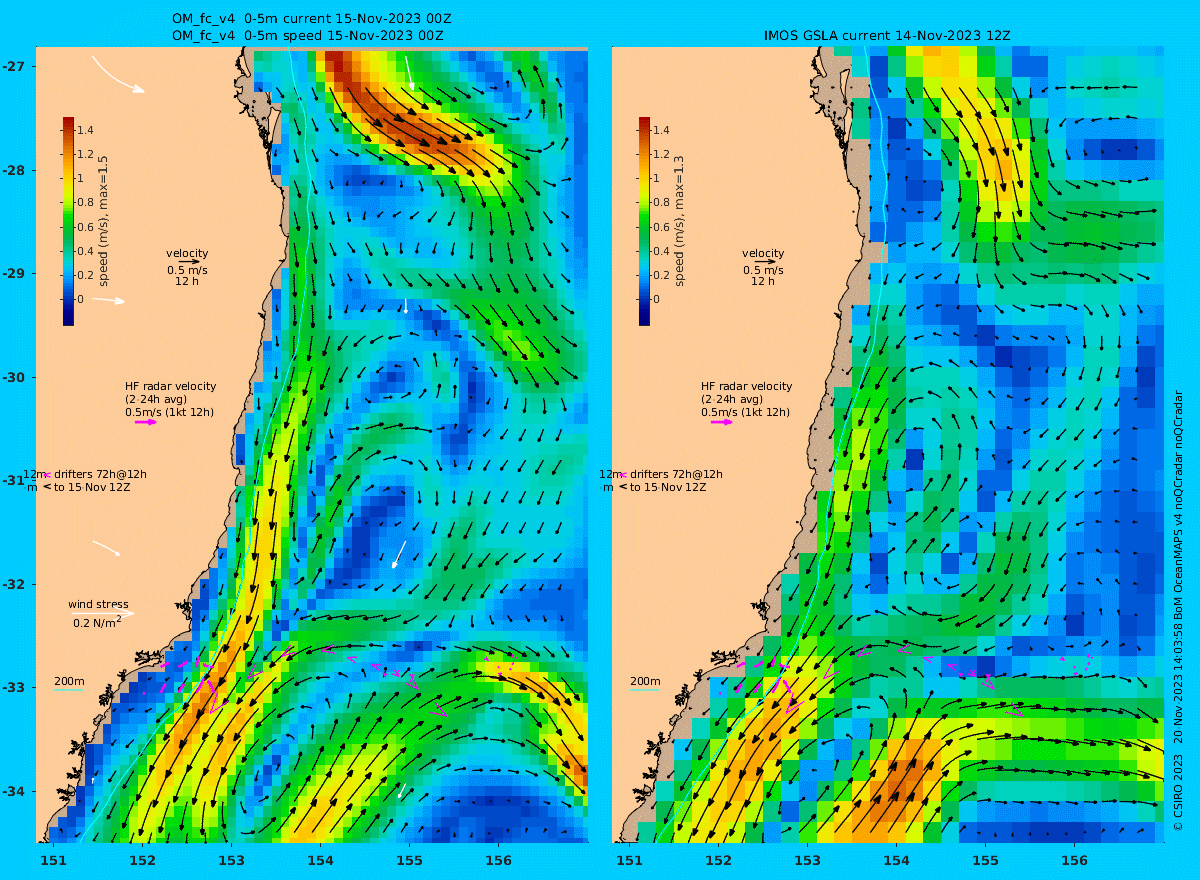This screenshot has height=880, width=1200.
Task: Click 'velocity' legend label in left map
Action: tap(187, 253)
